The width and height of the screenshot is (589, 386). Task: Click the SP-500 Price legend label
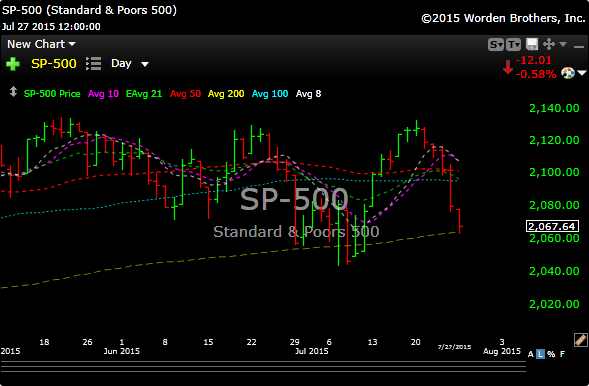click(x=52, y=94)
